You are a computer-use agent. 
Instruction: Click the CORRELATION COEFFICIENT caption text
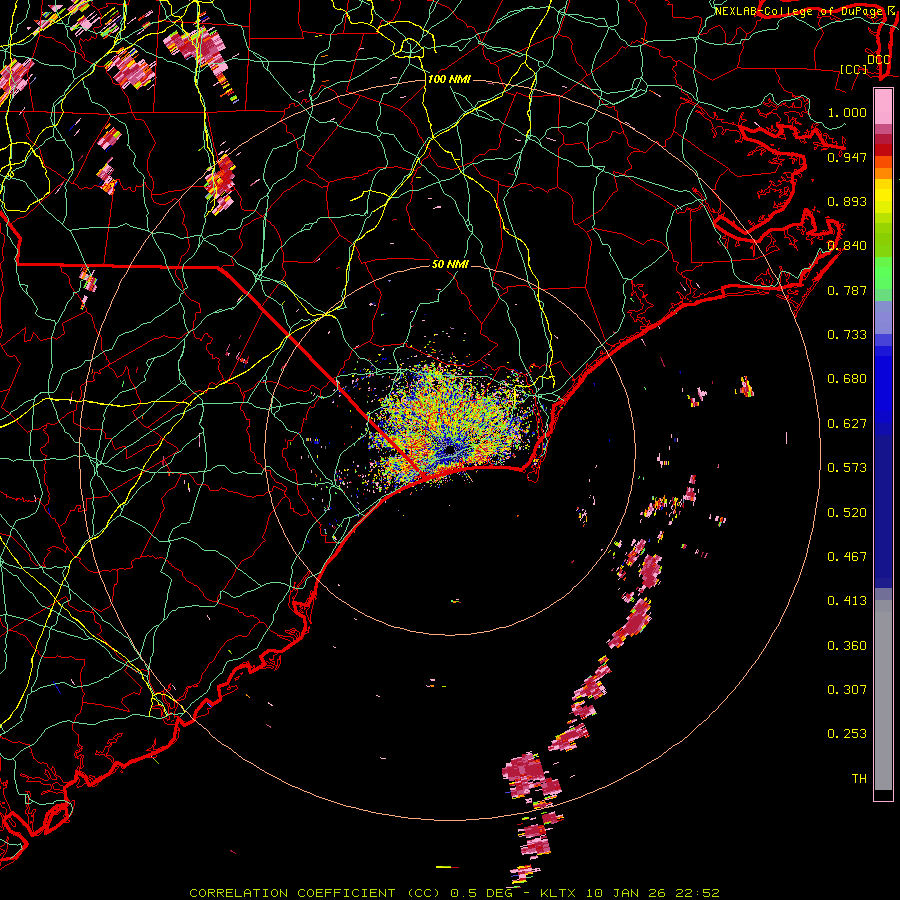[x=292, y=893]
